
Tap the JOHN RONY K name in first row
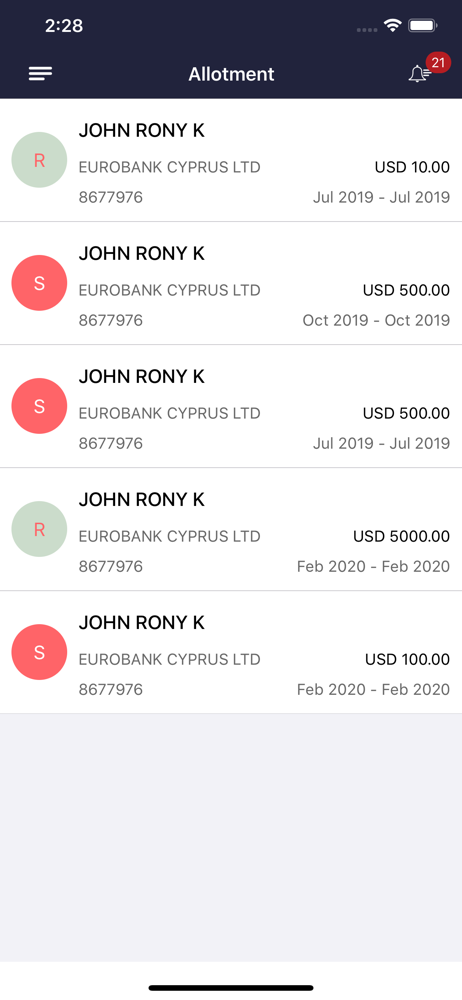click(142, 130)
